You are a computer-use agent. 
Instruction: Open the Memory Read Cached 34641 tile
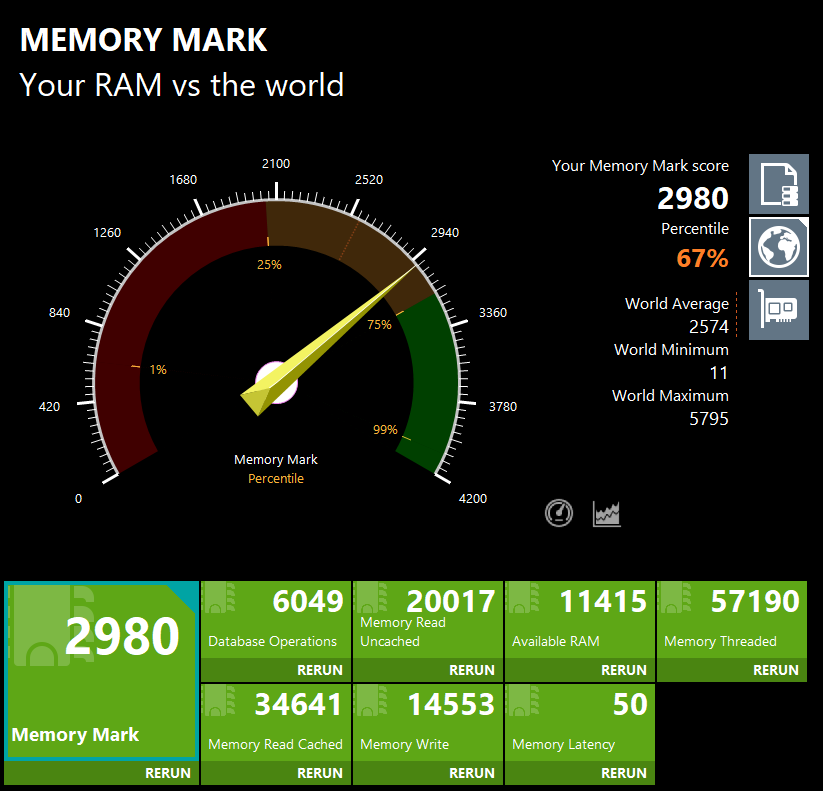pyautogui.click(x=276, y=722)
